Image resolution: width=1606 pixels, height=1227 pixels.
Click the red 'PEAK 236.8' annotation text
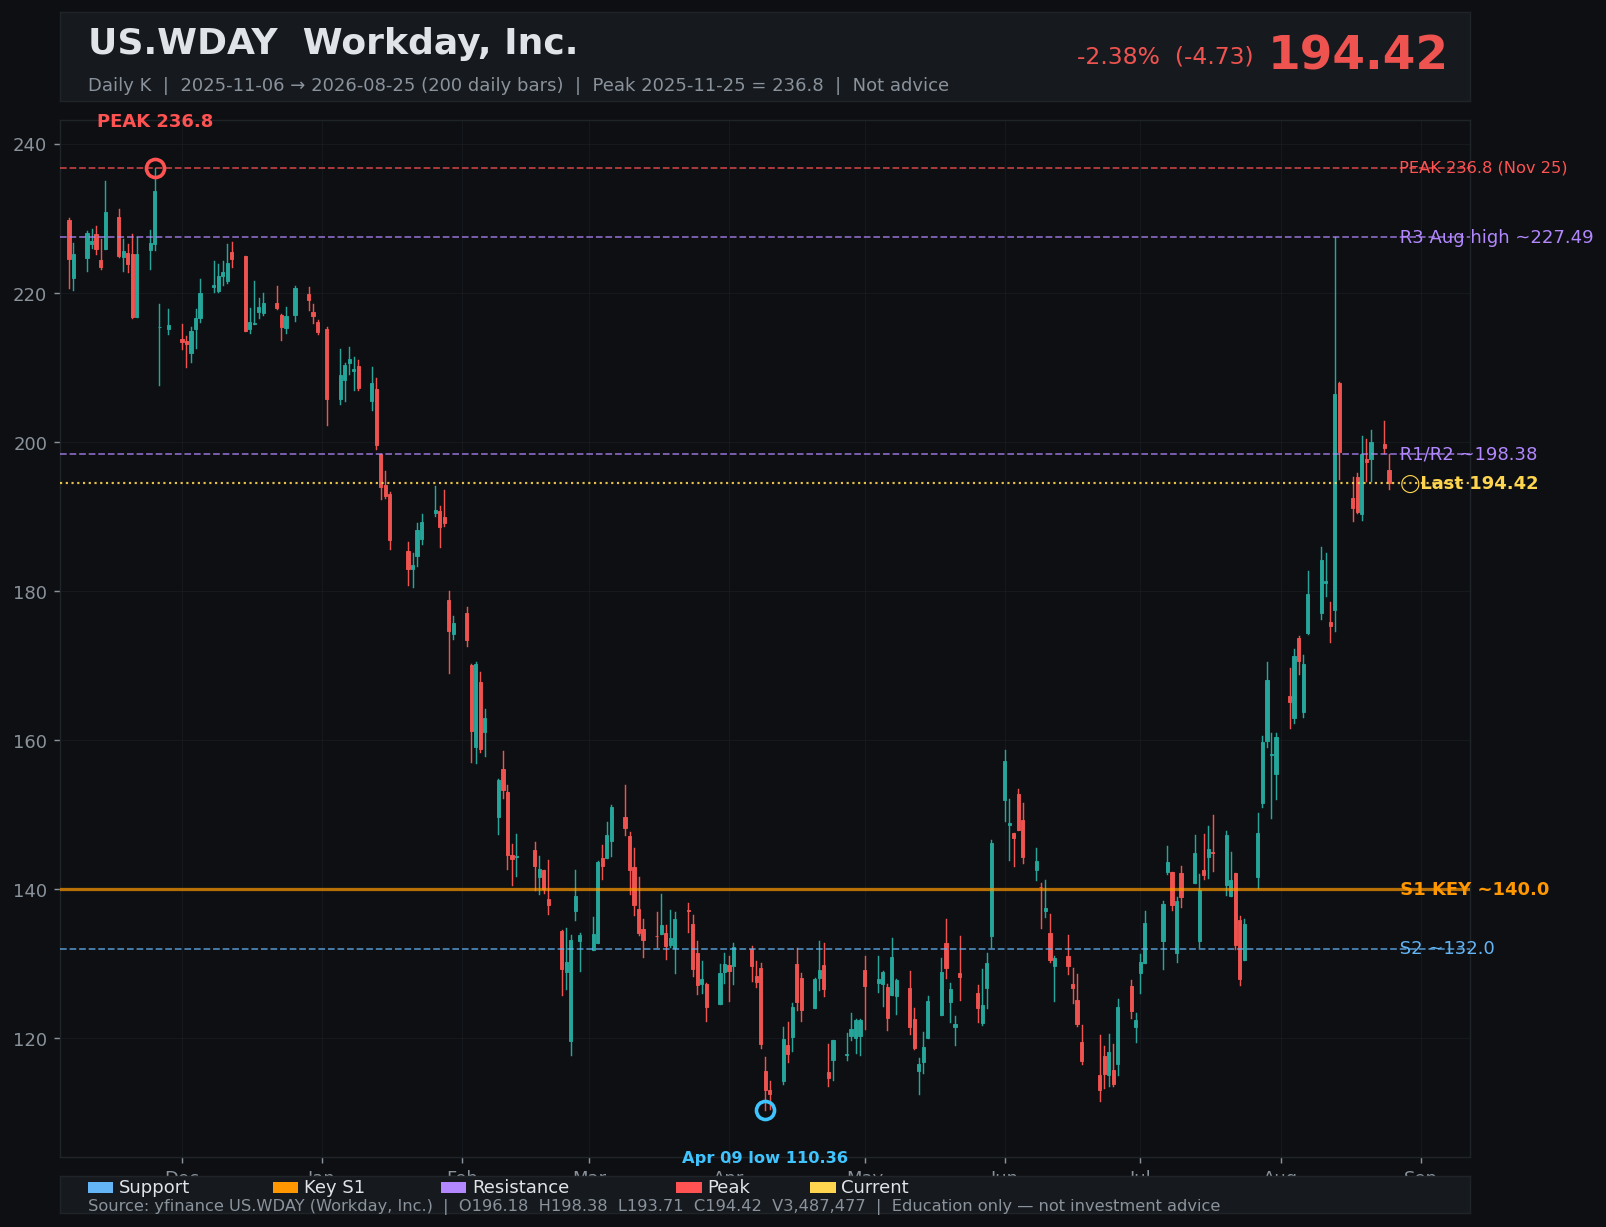pos(155,121)
